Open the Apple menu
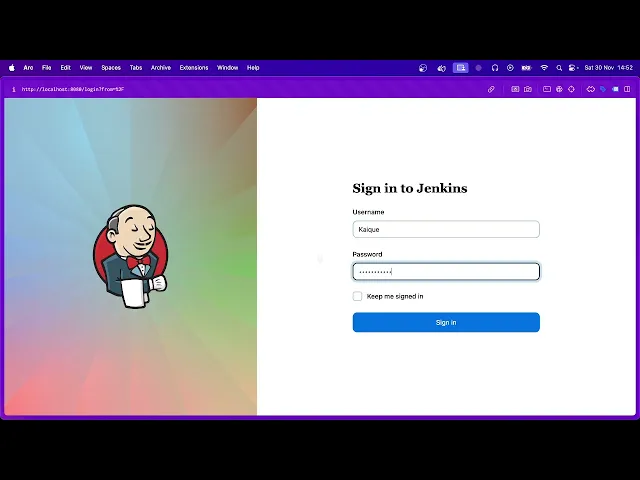 pos(12,68)
